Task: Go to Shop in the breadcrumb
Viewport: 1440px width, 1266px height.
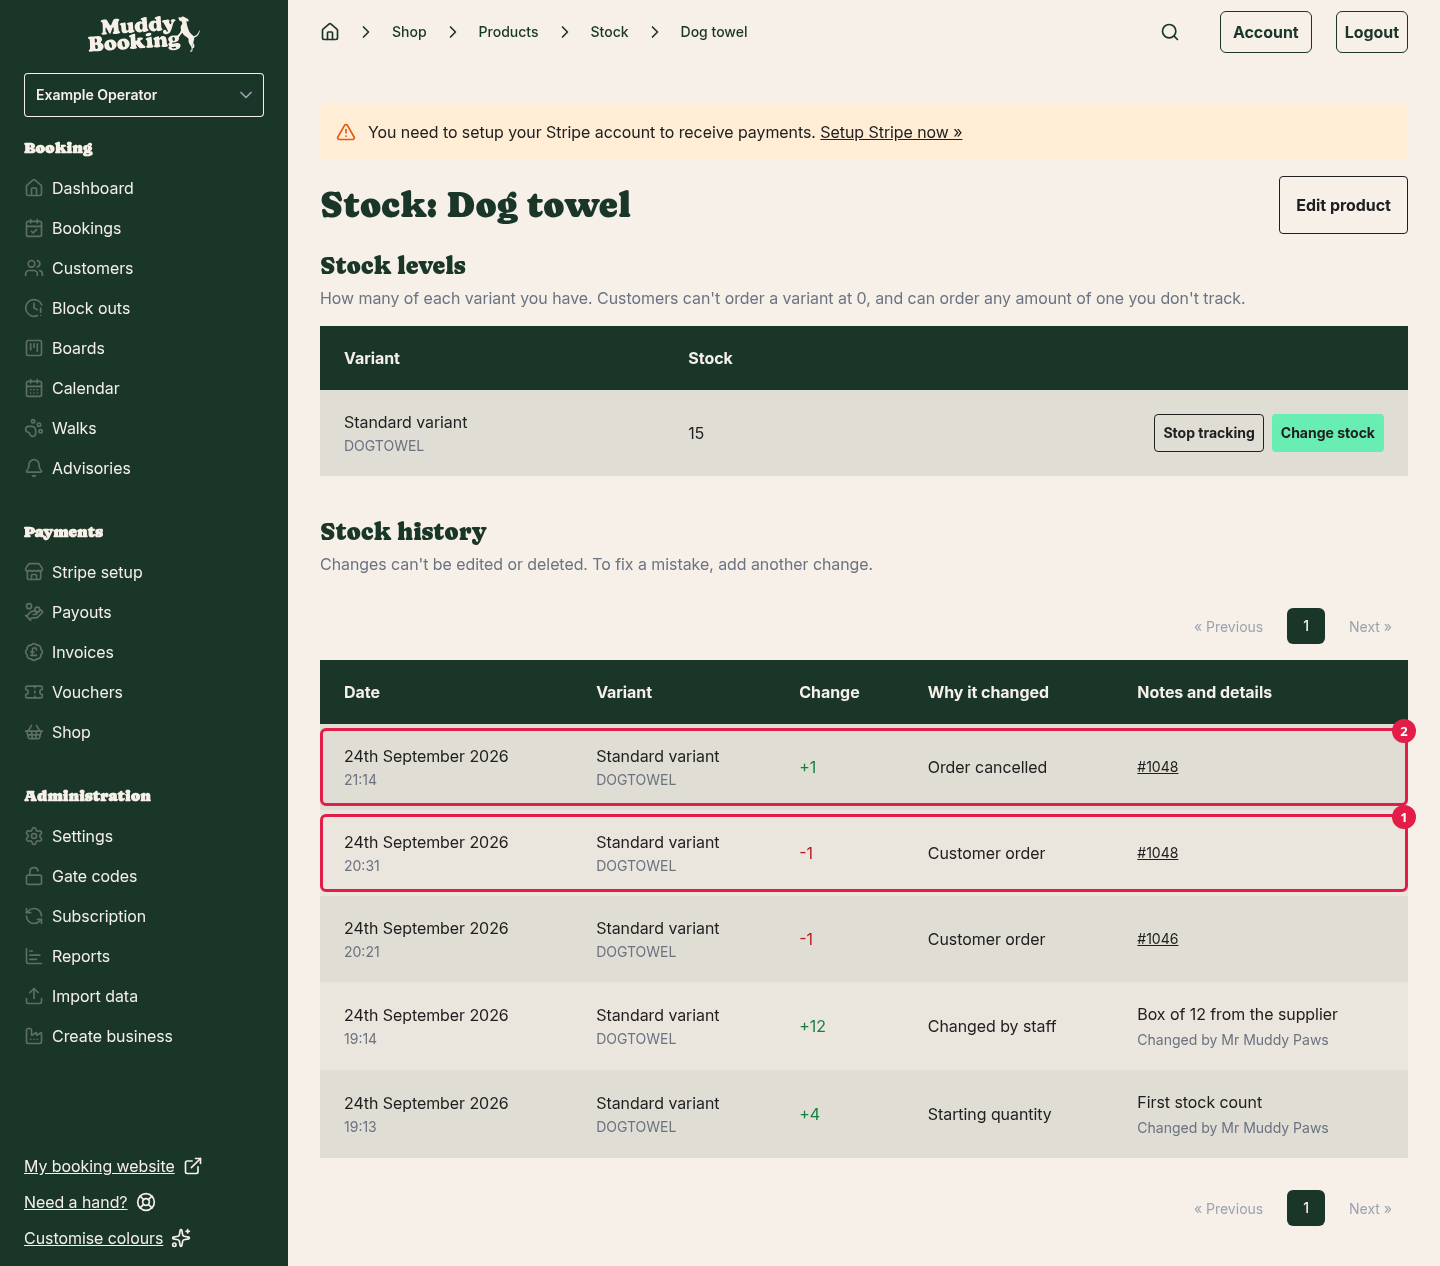Action: point(409,32)
